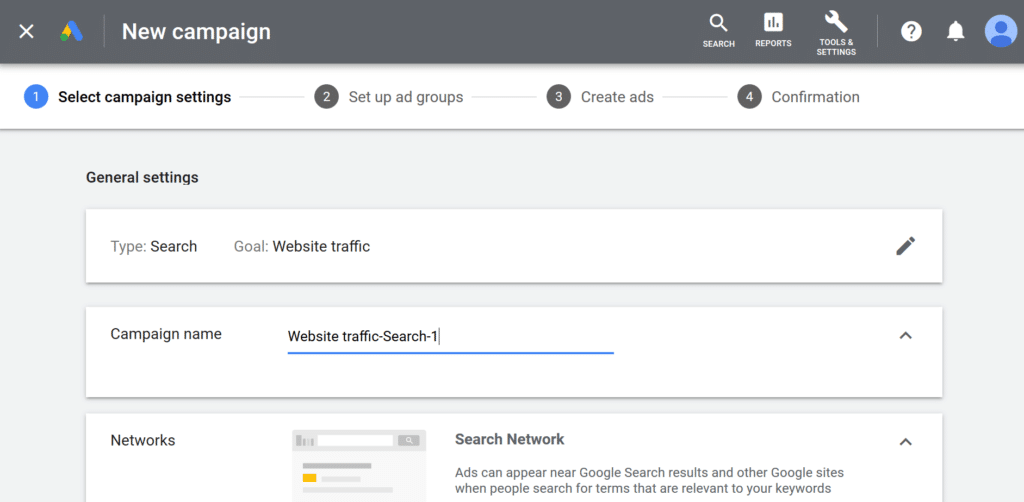Click the Google Ads logo icon
This screenshot has height=502, width=1024.
(71, 31)
